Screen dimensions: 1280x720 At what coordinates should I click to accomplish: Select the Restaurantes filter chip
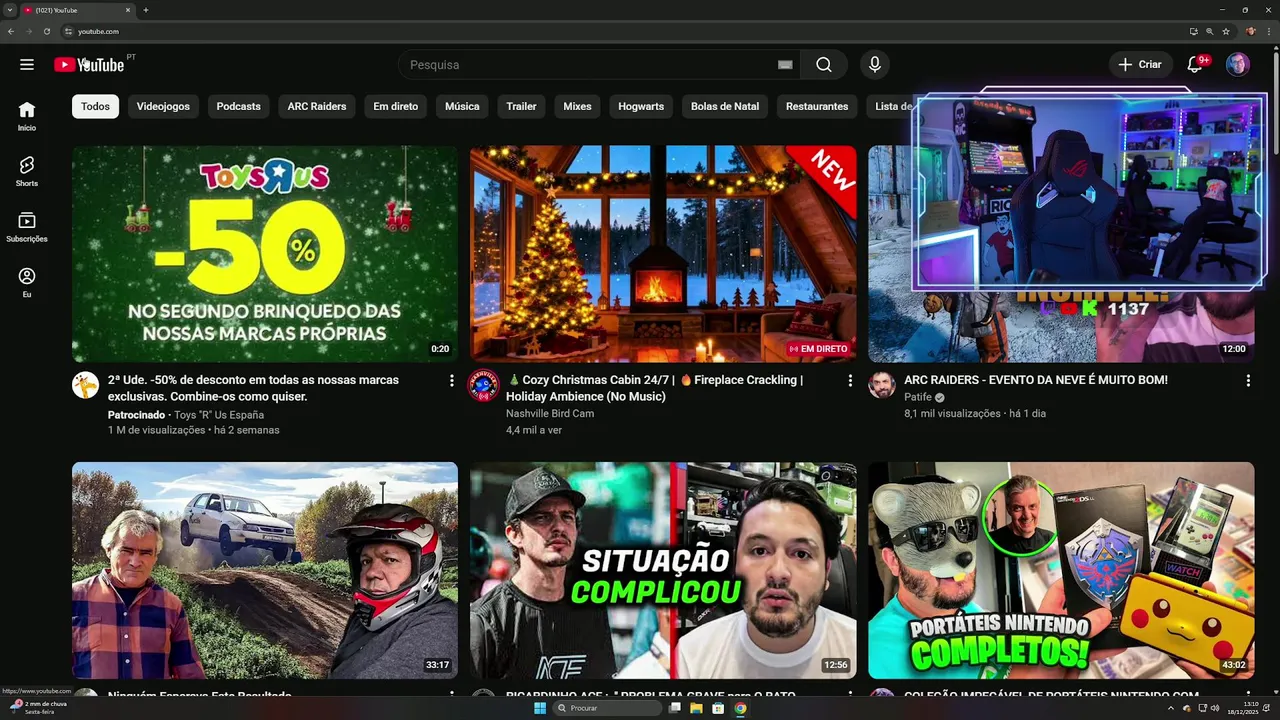[817, 106]
